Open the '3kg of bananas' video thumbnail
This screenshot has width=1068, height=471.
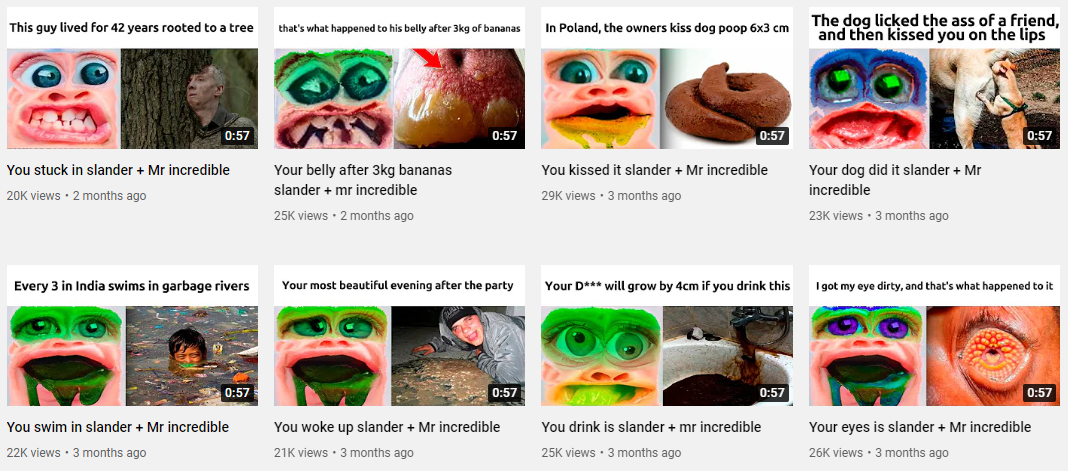coord(399,78)
